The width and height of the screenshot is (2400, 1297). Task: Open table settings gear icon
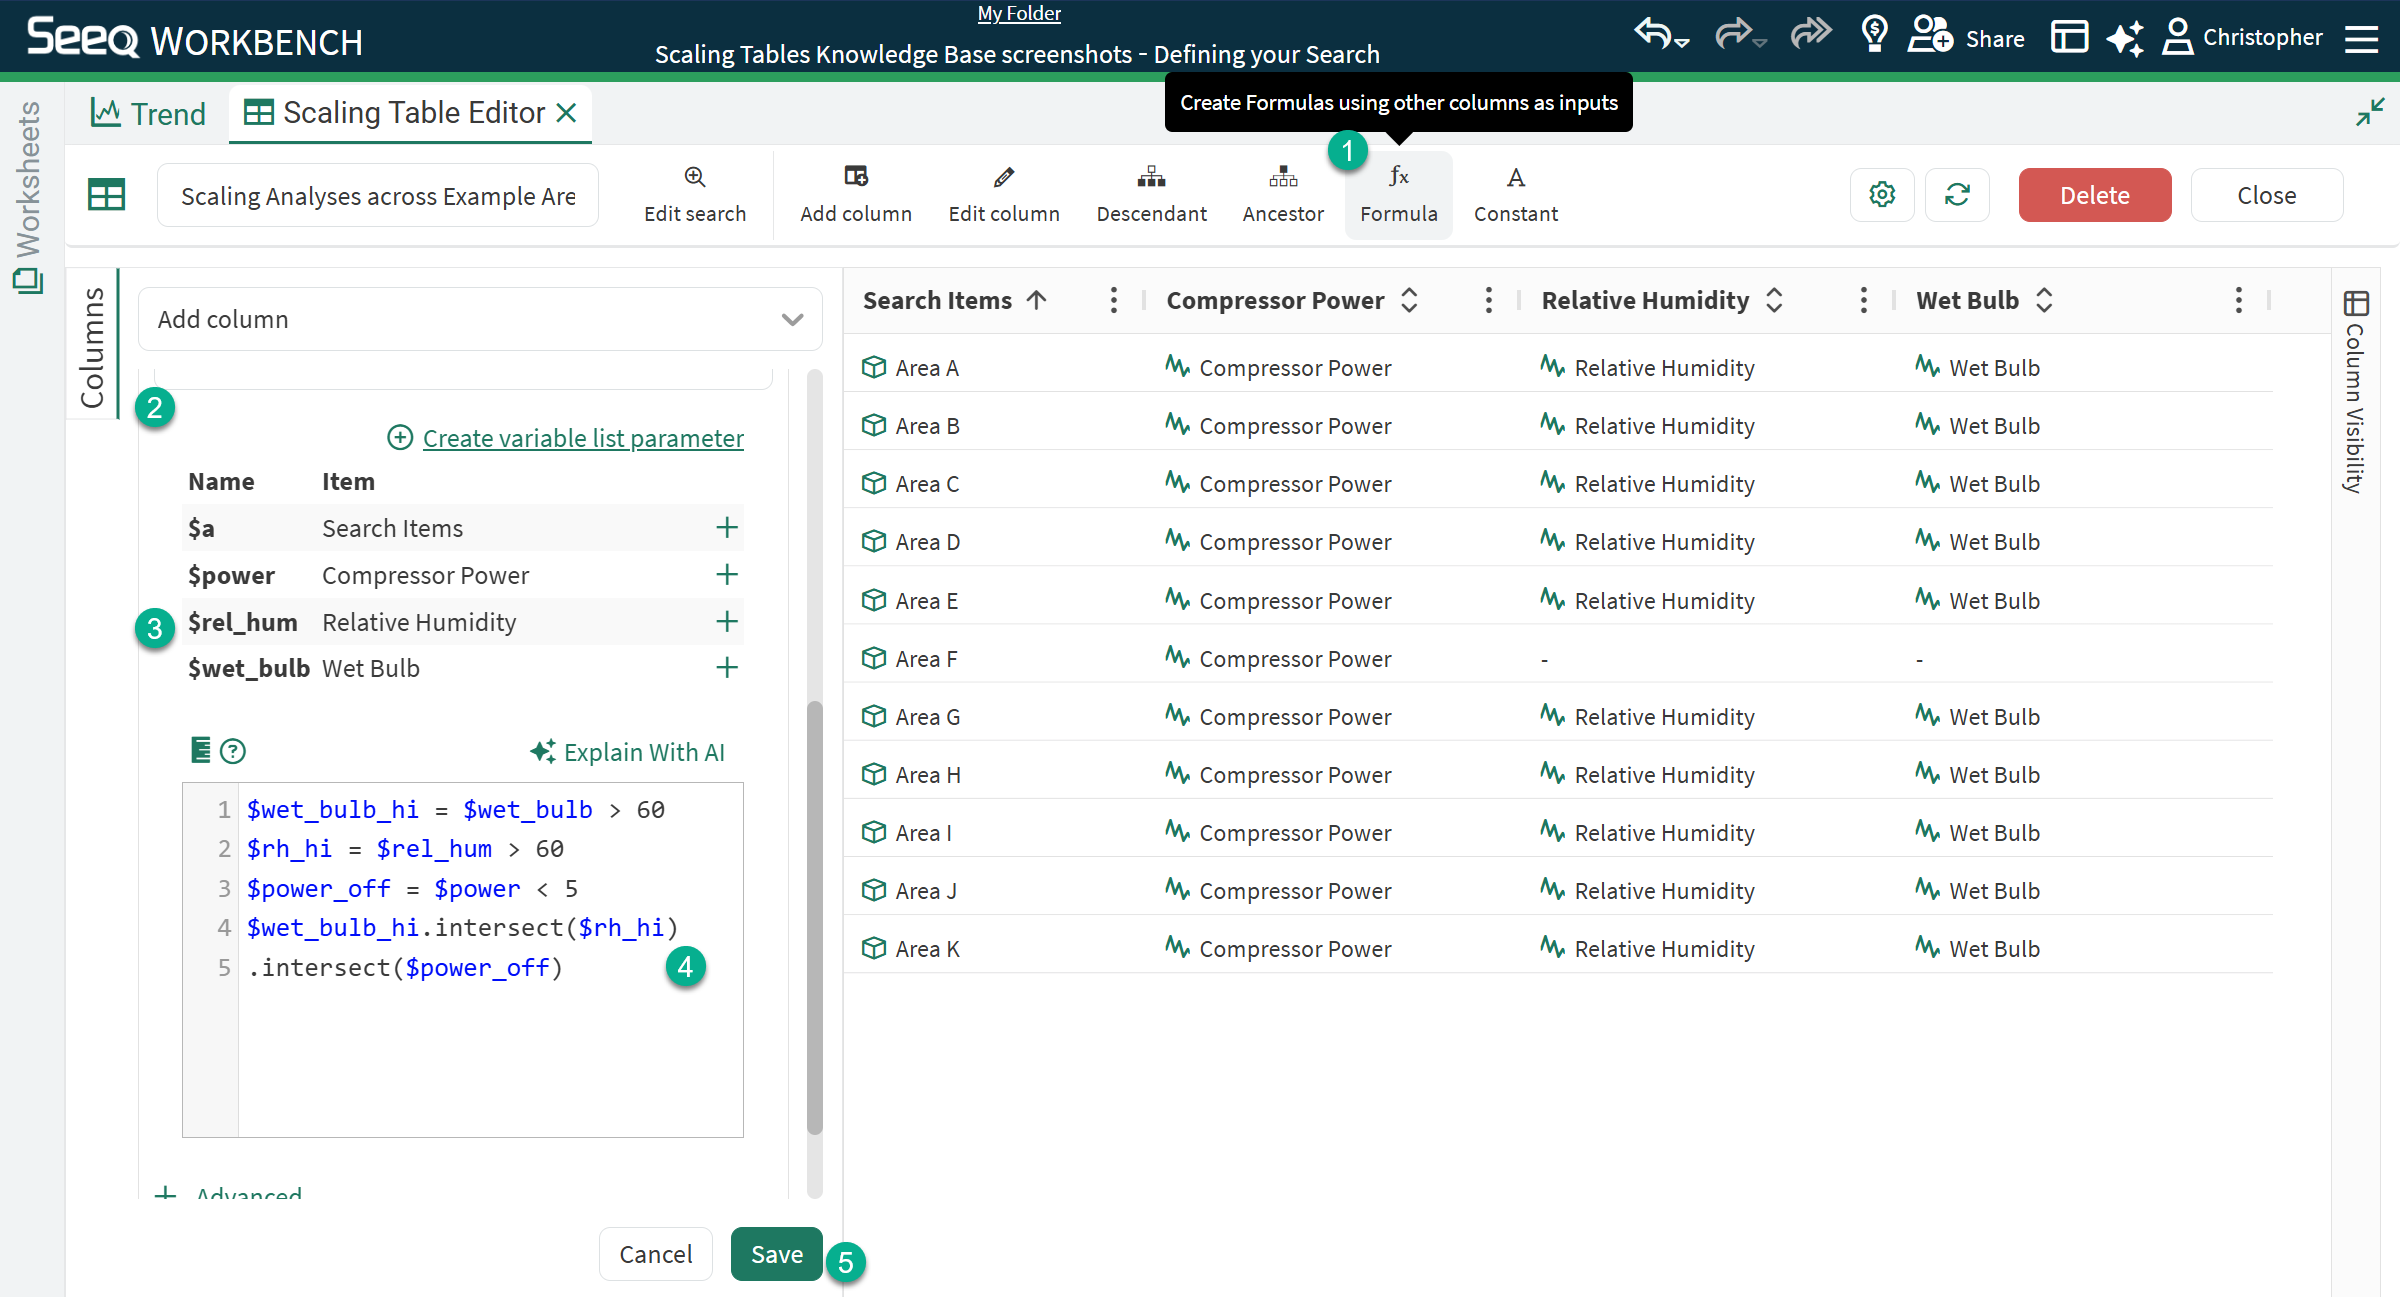(x=1882, y=195)
